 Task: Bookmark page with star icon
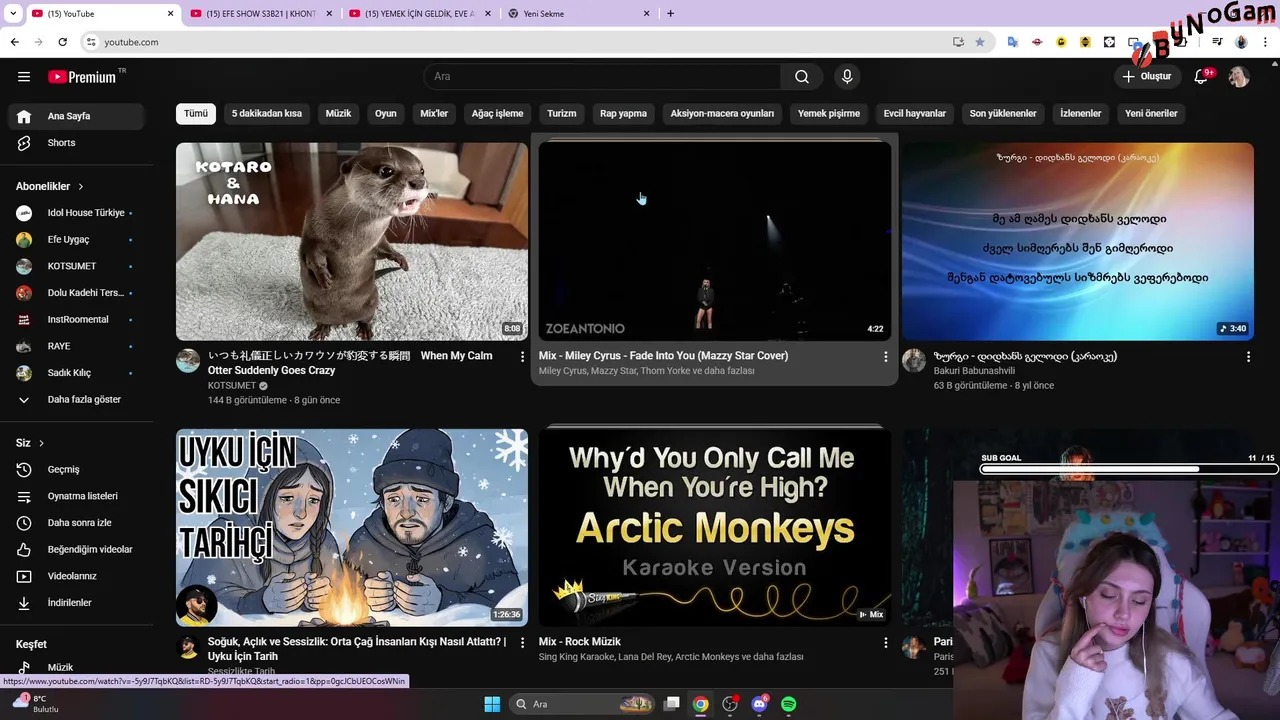coord(980,42)
